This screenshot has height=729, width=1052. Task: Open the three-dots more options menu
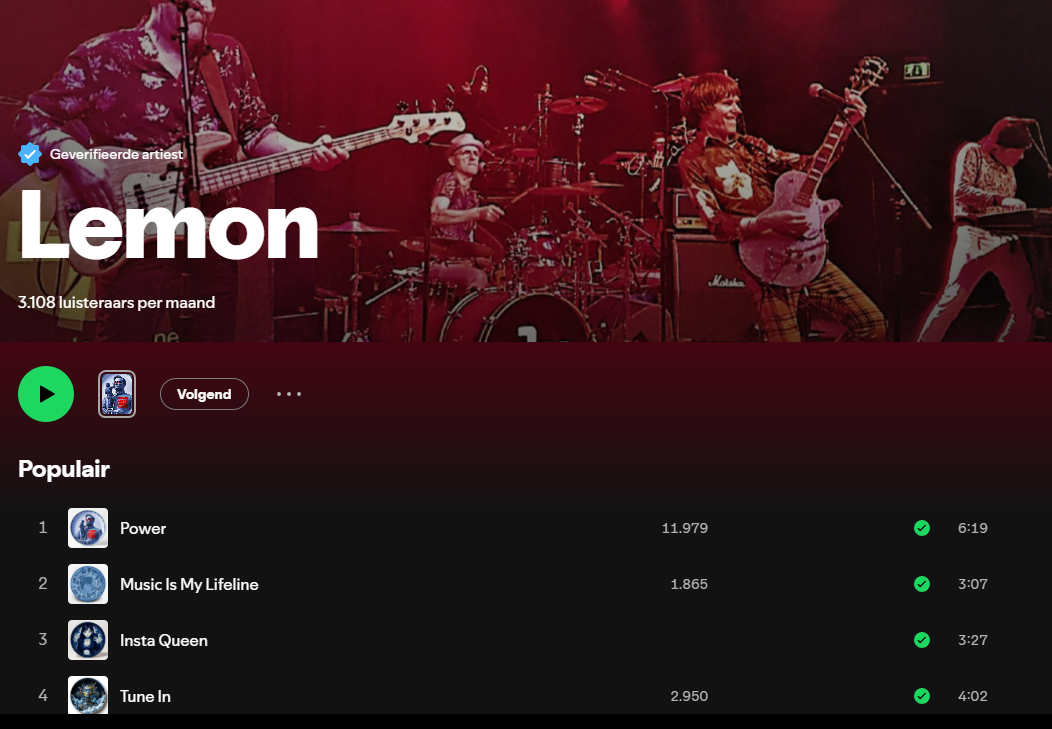pyautogui.click(x=289, y=394)
